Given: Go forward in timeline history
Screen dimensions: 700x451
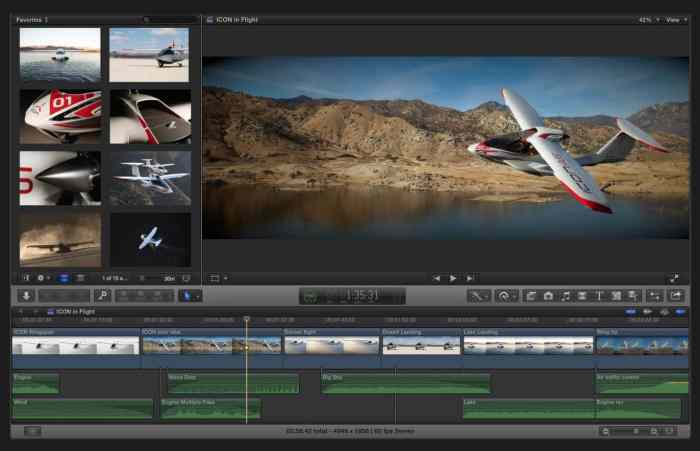Looking at the screenshot, I should pyautogui.click(x=36, y=311).
